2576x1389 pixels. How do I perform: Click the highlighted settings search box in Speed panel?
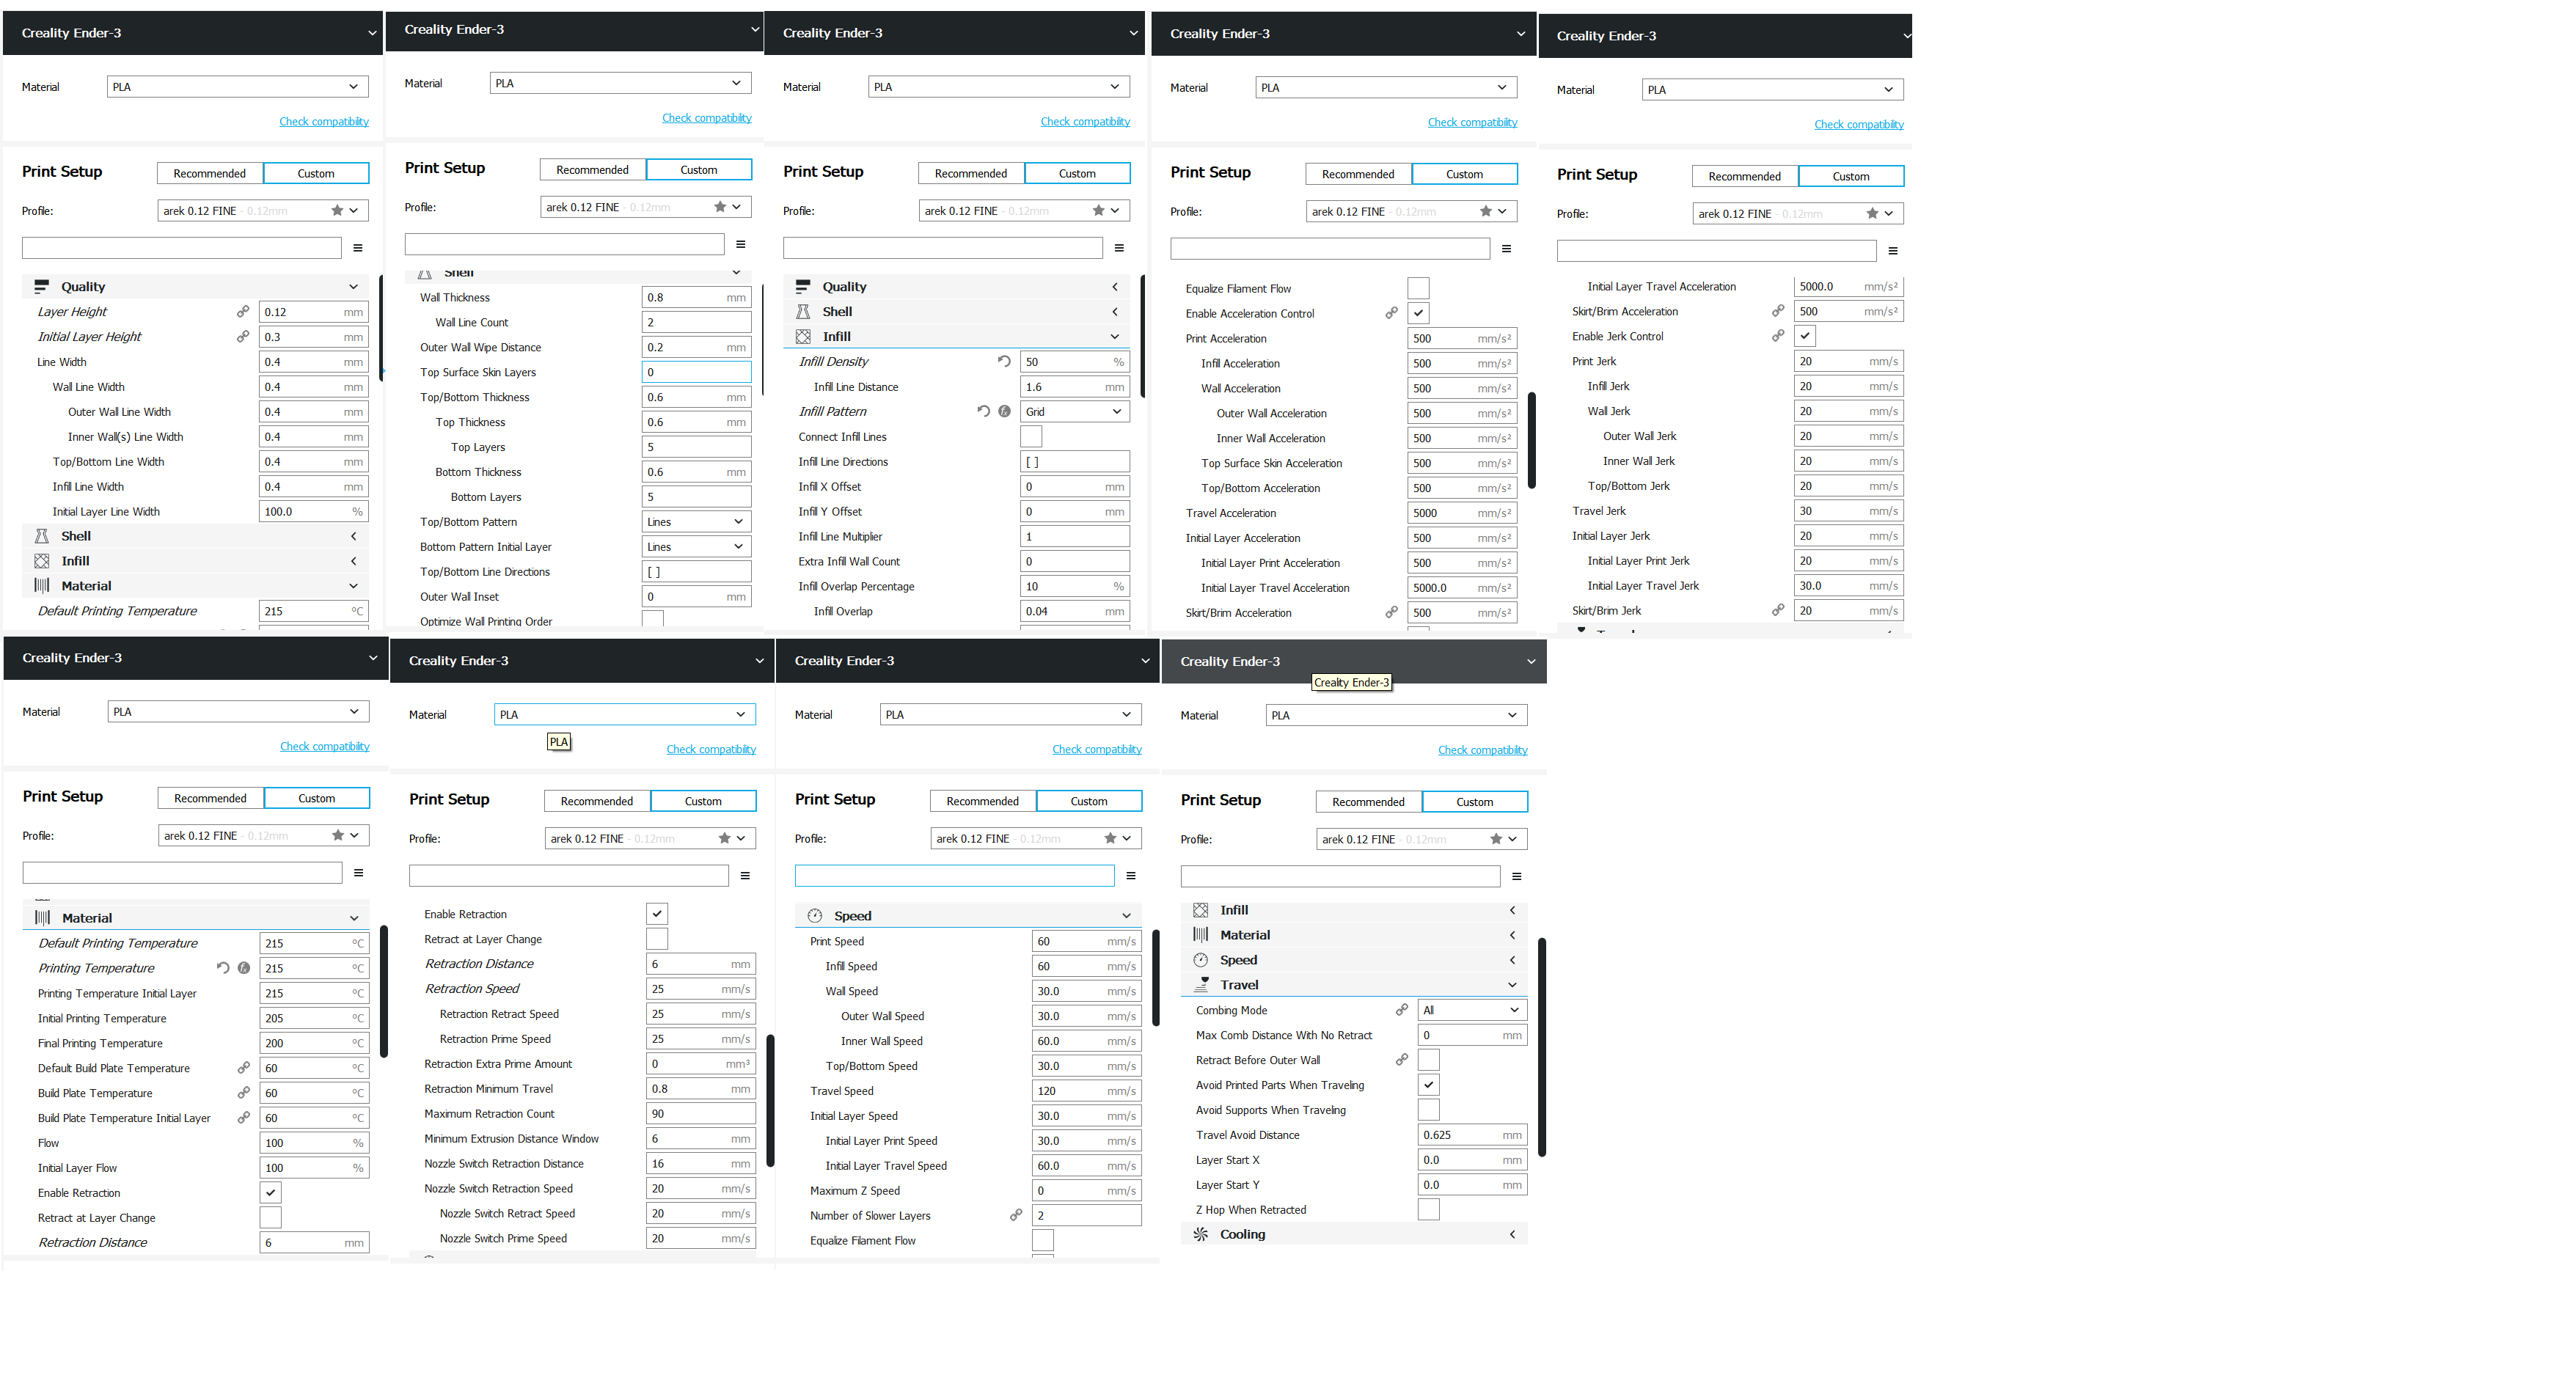[x=954, y=876]
